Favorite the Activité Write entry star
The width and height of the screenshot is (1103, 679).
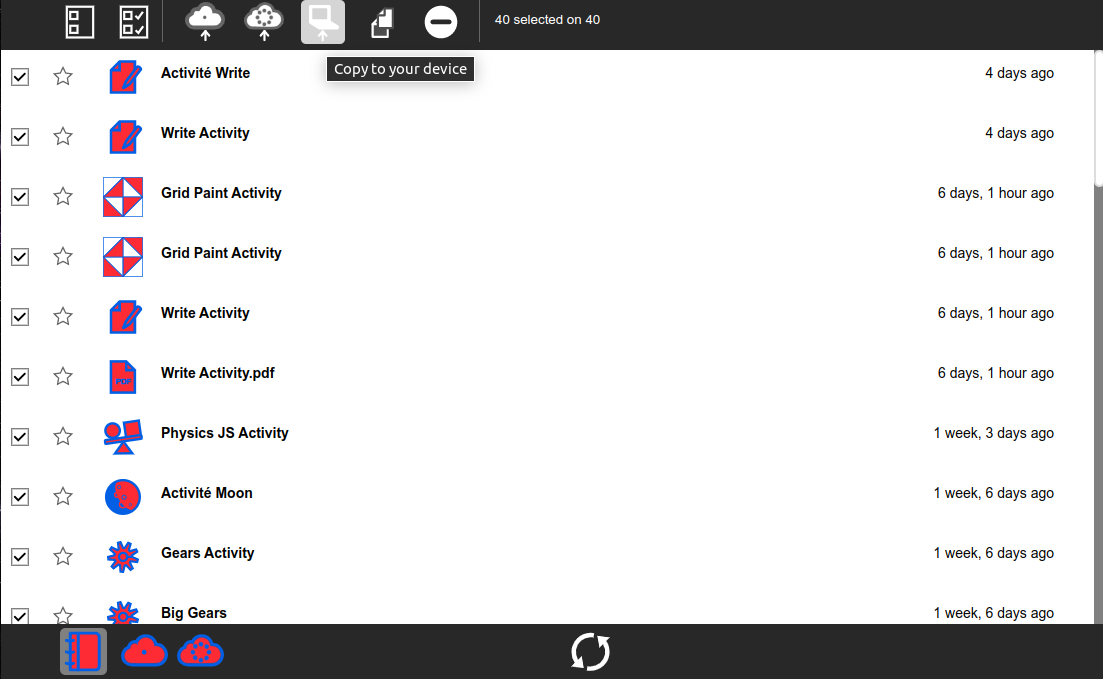coord(63,76)
